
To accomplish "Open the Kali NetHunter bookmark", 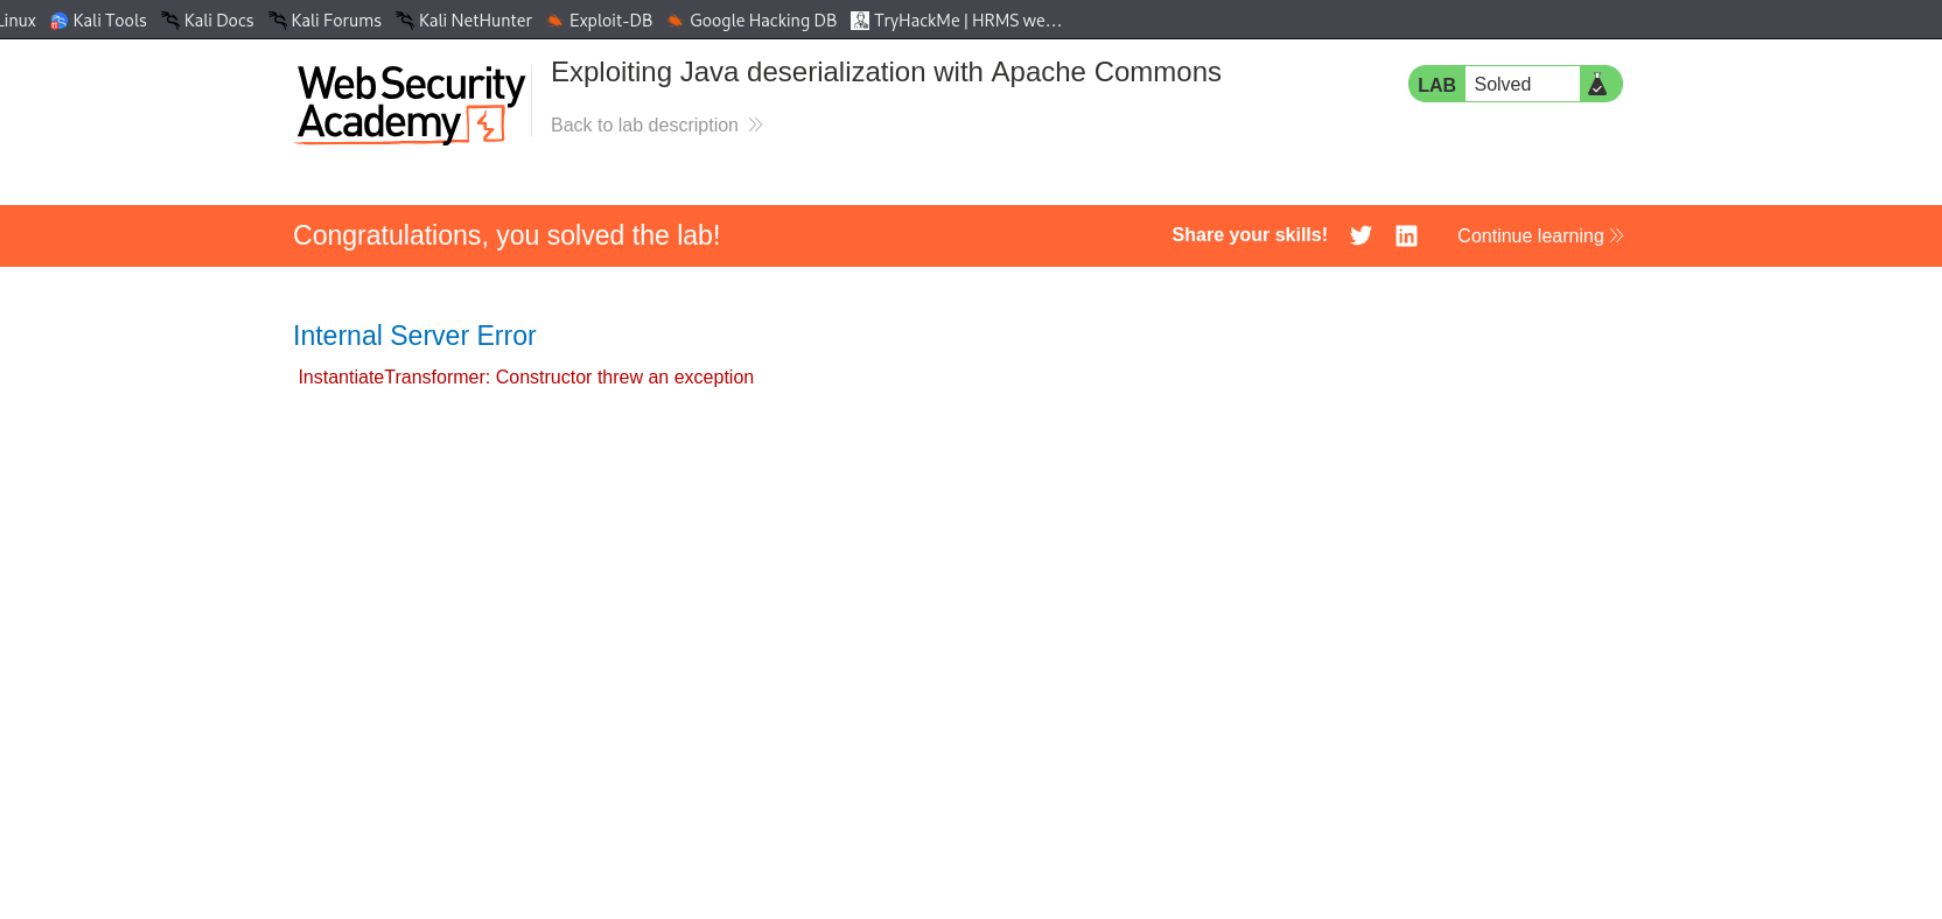I will click(464, 20).
